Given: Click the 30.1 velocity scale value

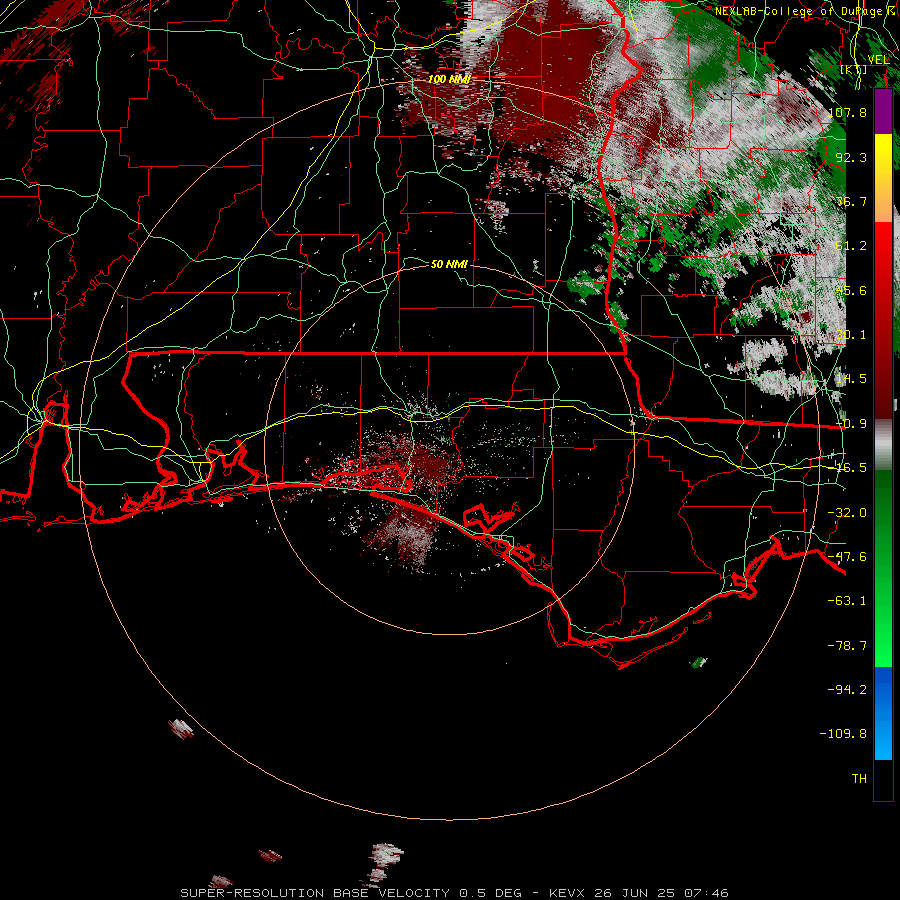Looking at the screenshot, I should click(851, 335).
